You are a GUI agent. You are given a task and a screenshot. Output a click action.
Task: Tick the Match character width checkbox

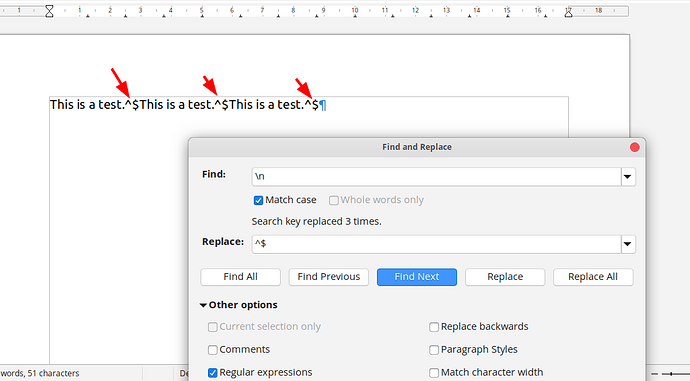[434, 373]
